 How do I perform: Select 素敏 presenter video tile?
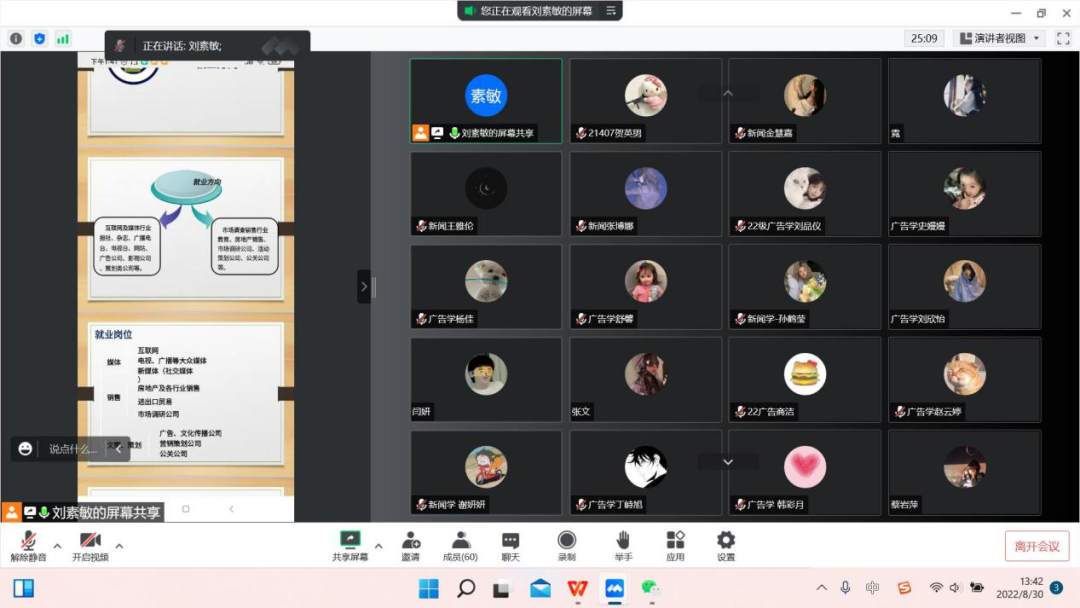coord(486,101)
